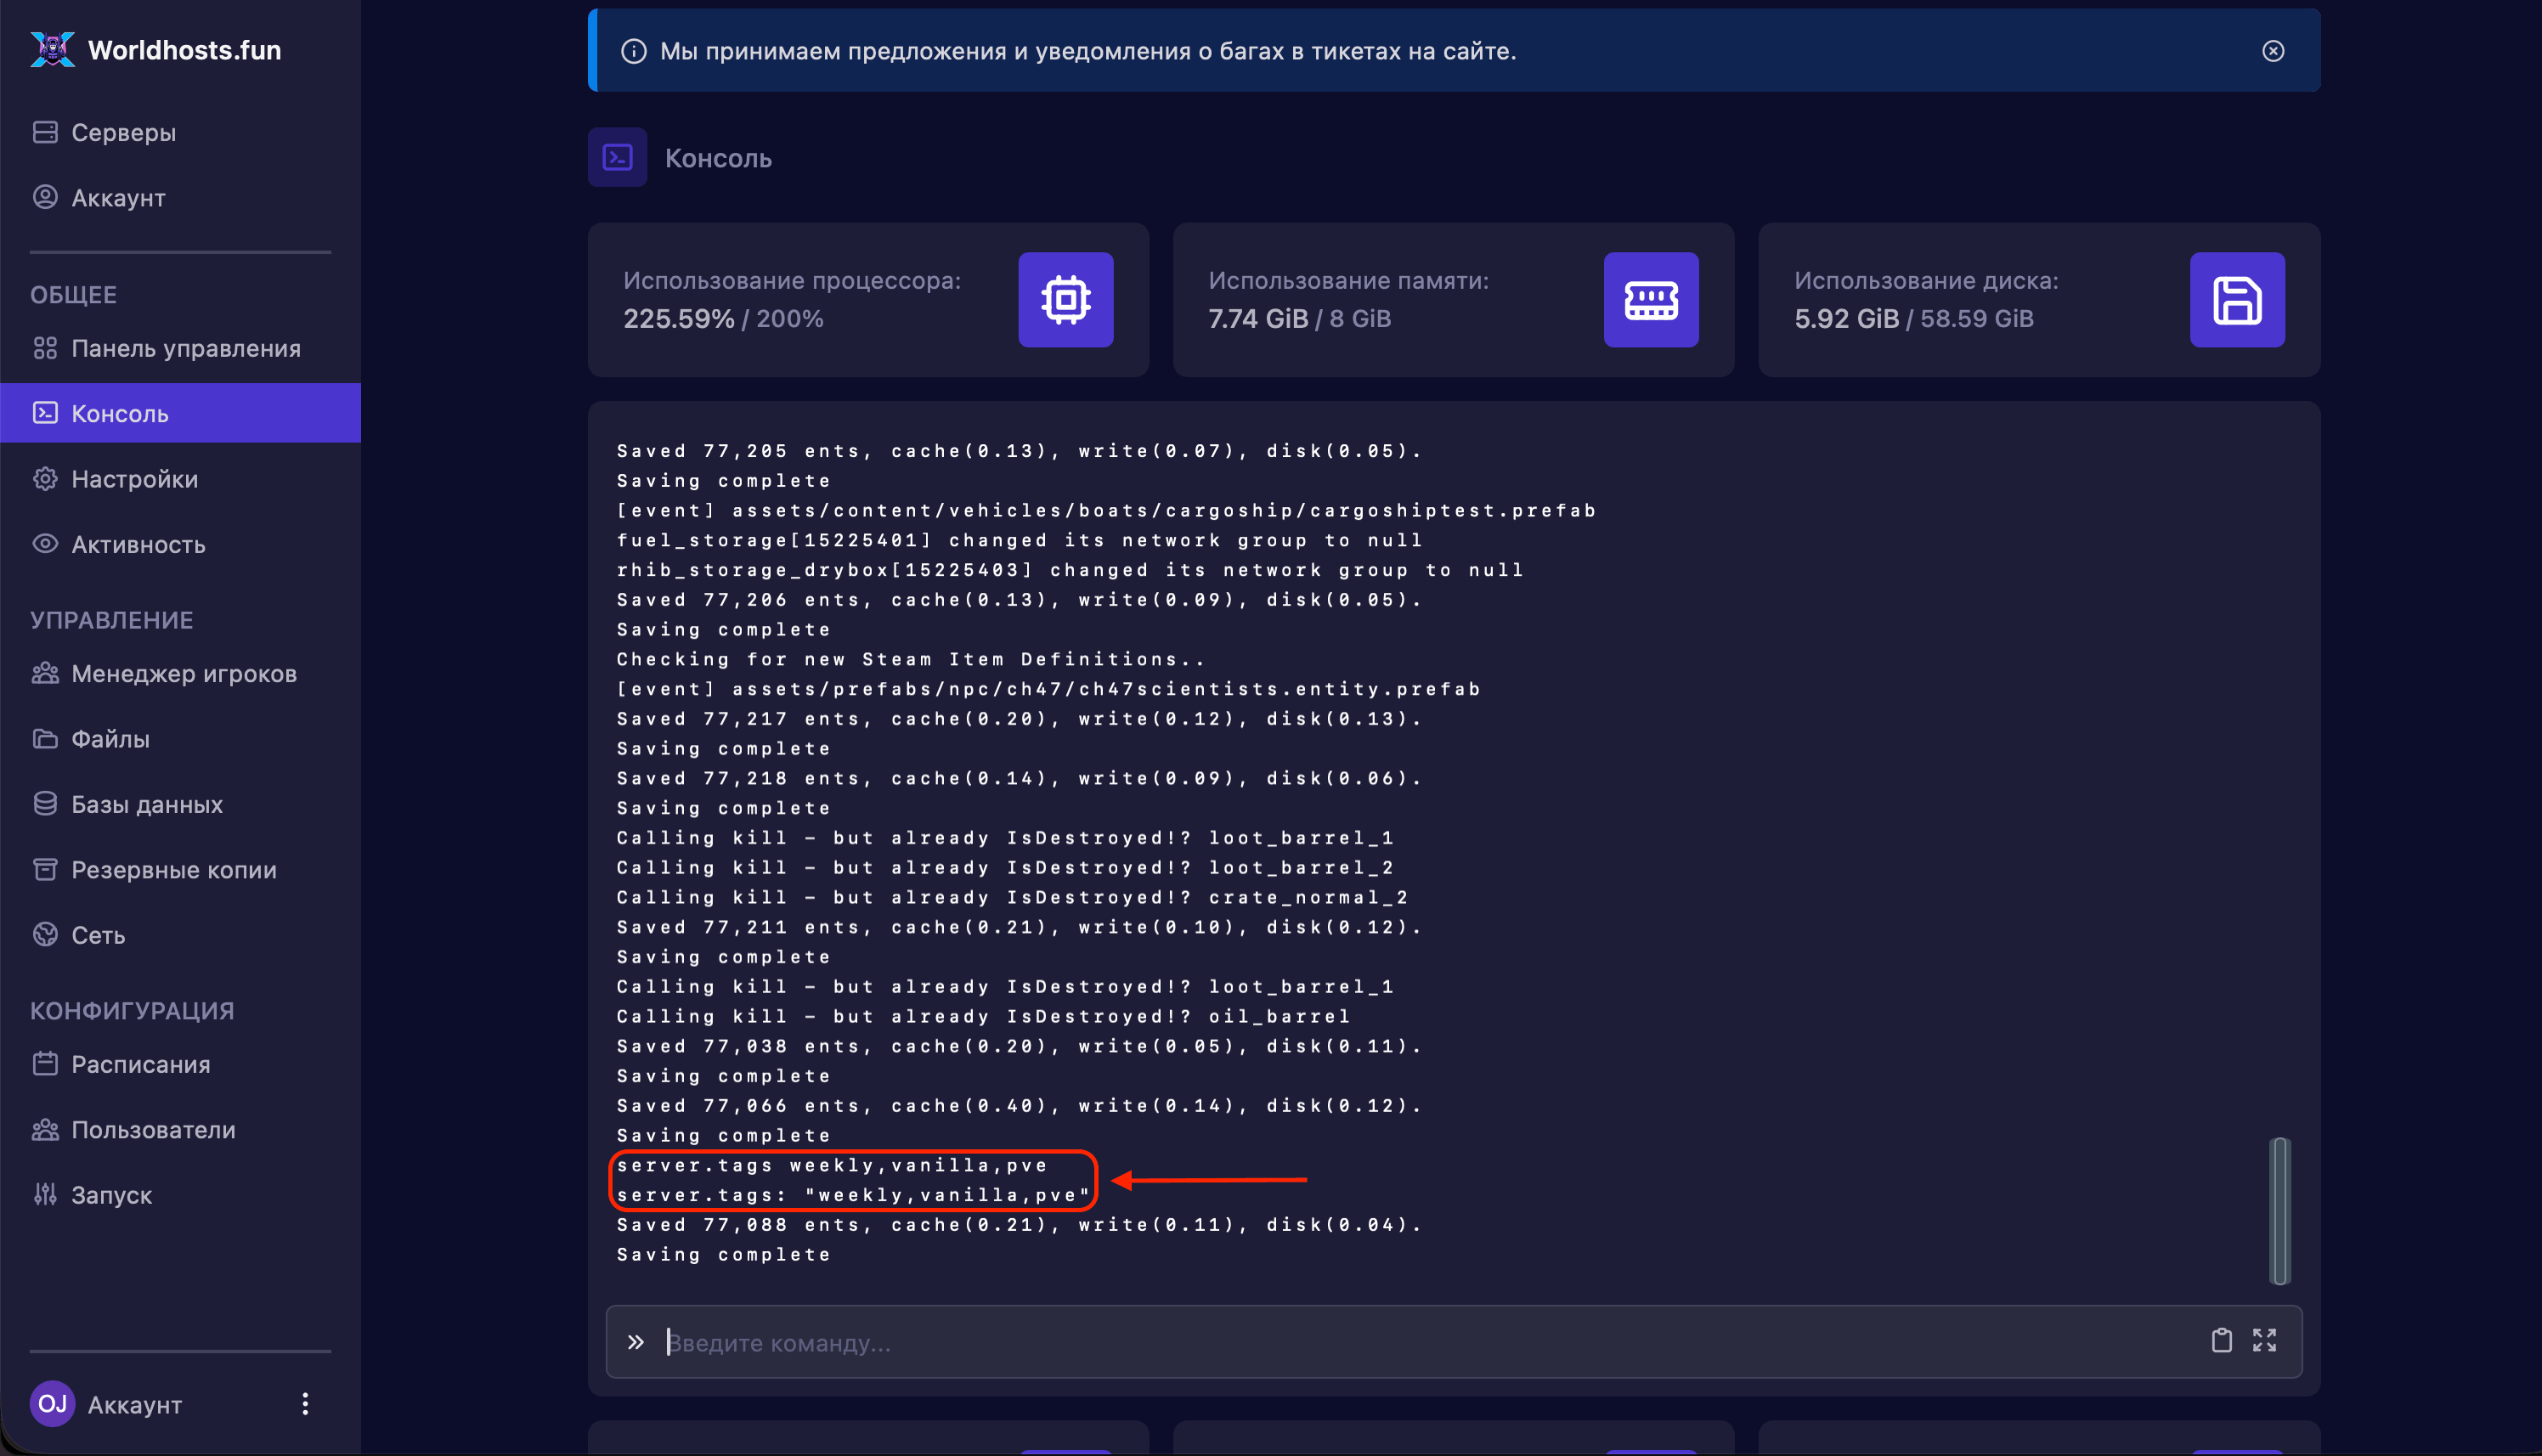Open Менеджер игроков
The image size is (2542, 1456).
[180, 673]
